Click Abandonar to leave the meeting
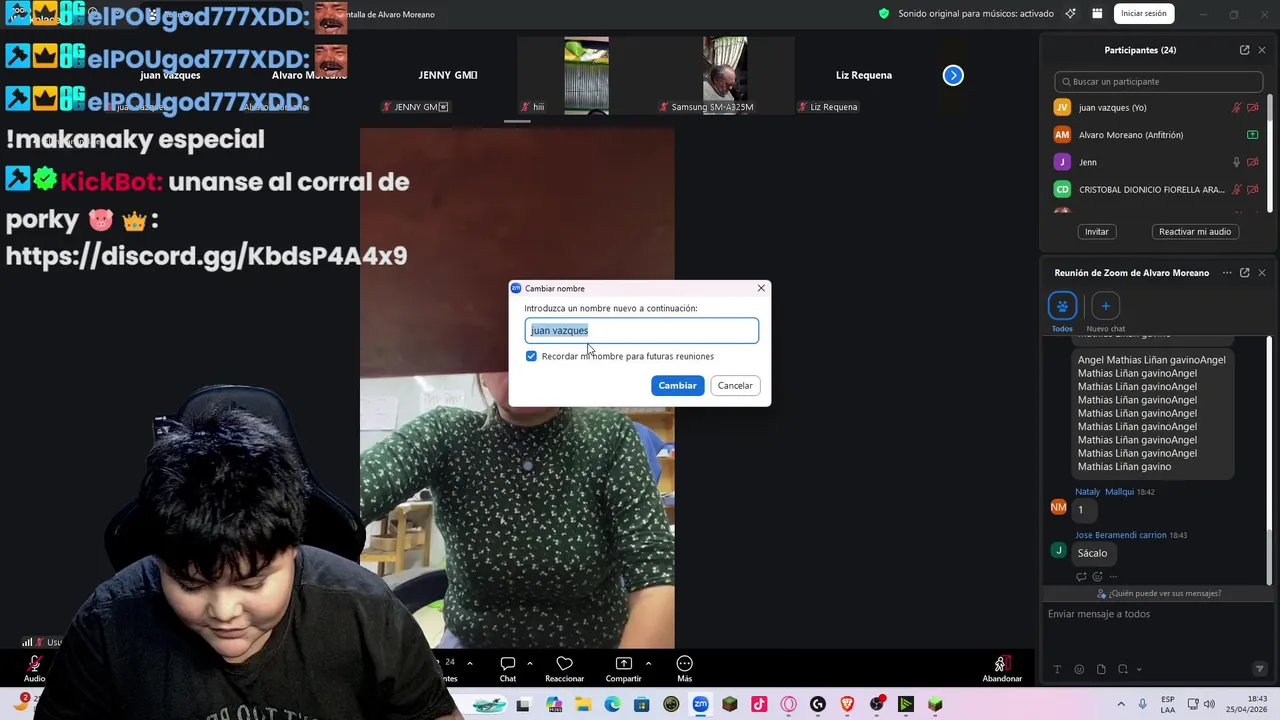Screen dimensions: 1280x720 [1001, 669]
